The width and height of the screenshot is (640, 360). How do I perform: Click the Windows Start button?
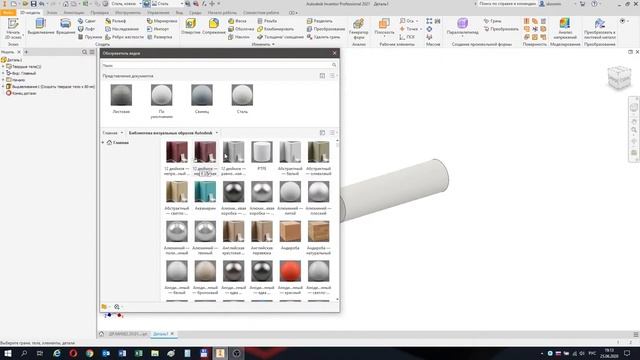tap(7, 353)
